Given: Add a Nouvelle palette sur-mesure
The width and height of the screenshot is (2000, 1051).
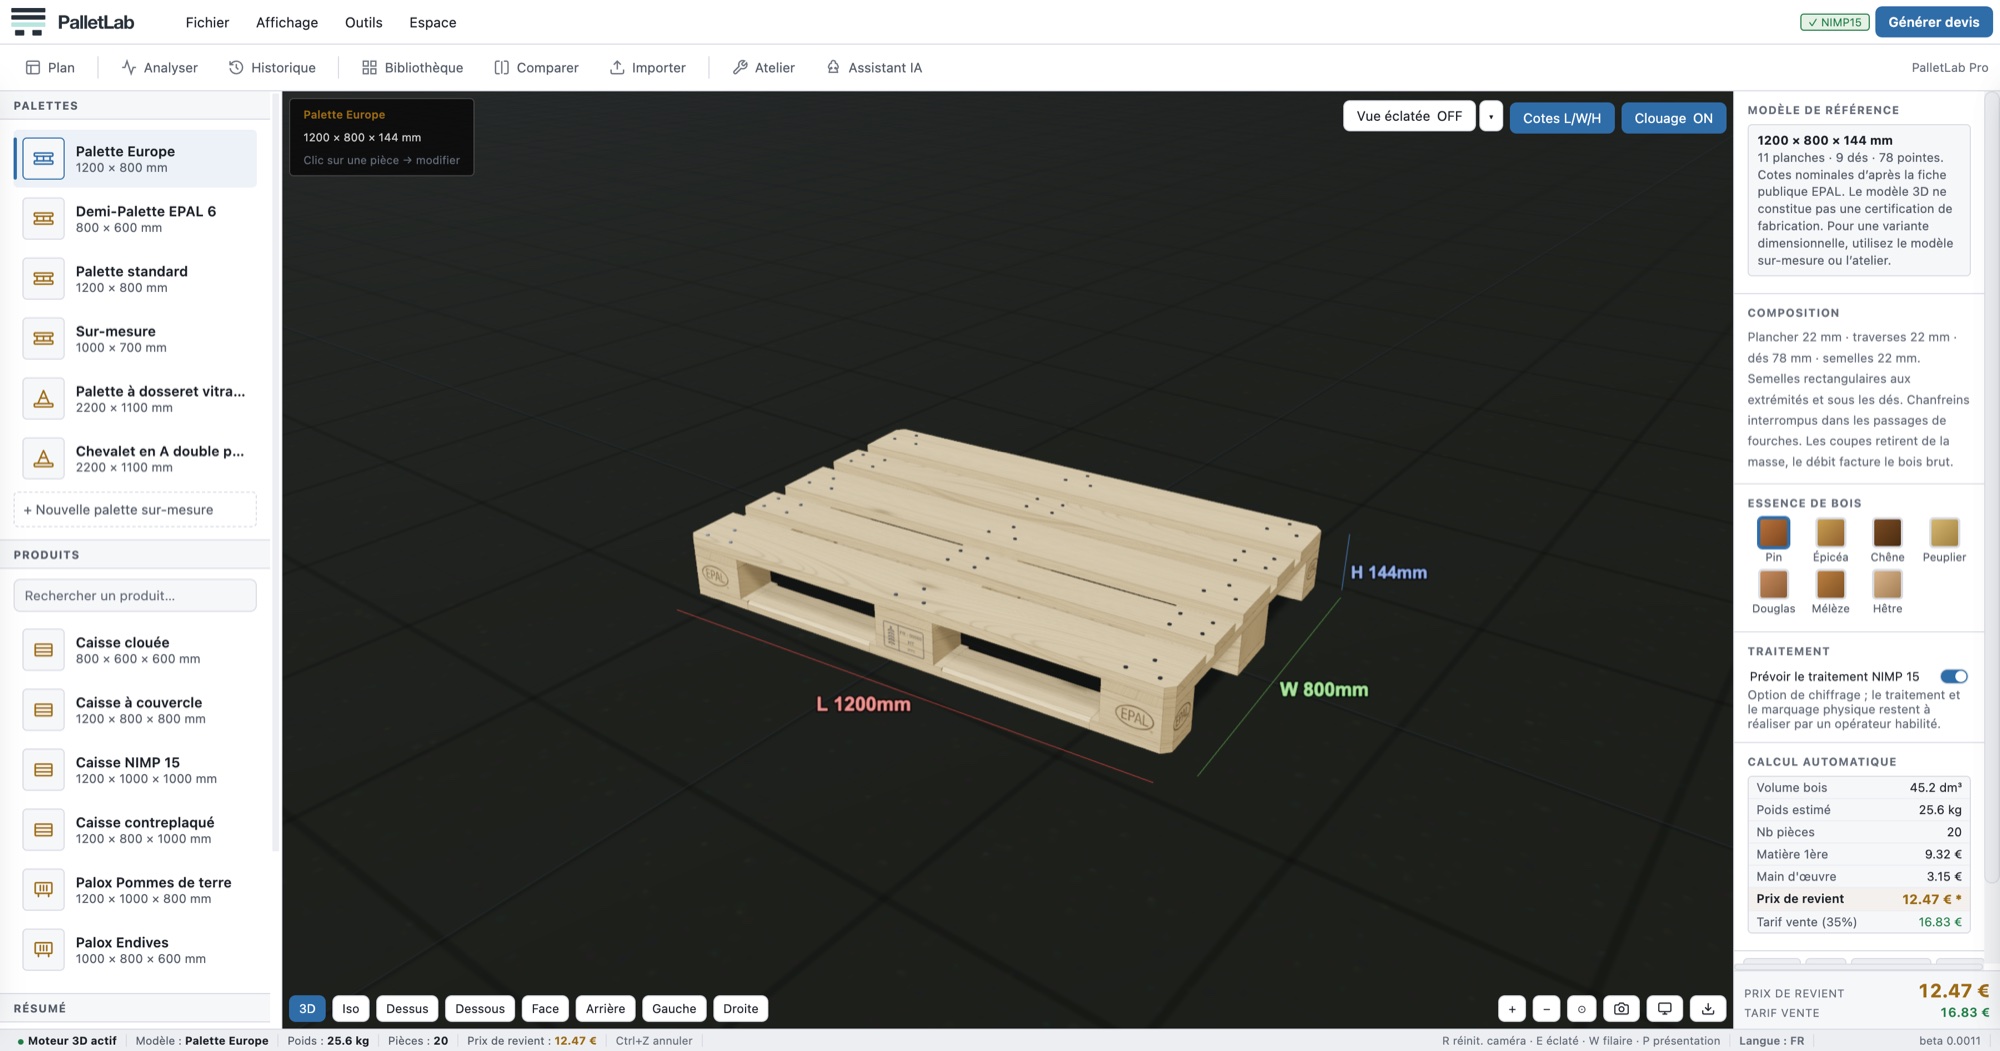Looking at the screenshot, I should click(x=135, y=510).
